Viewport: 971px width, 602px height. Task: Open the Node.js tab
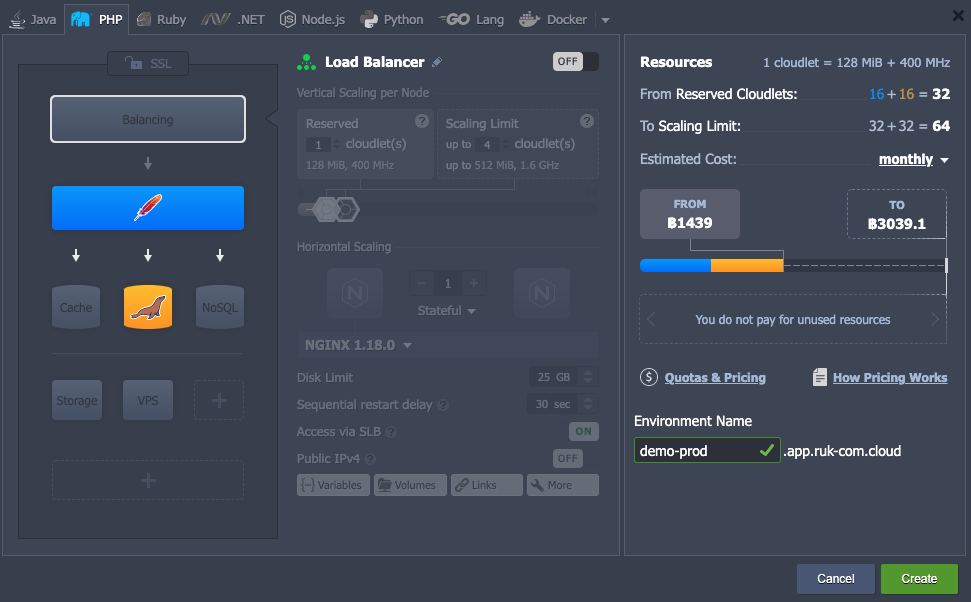[312, 19]
